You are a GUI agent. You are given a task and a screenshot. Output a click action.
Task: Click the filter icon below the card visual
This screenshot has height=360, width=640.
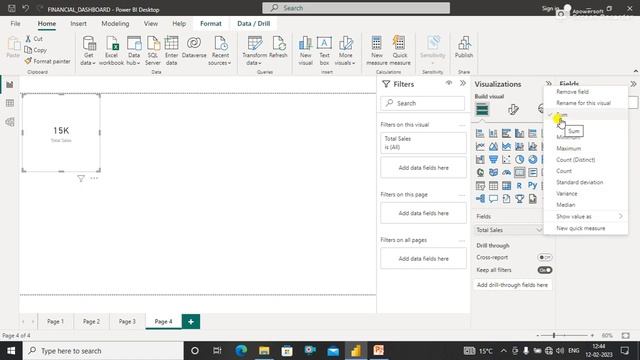click(81, 178)
